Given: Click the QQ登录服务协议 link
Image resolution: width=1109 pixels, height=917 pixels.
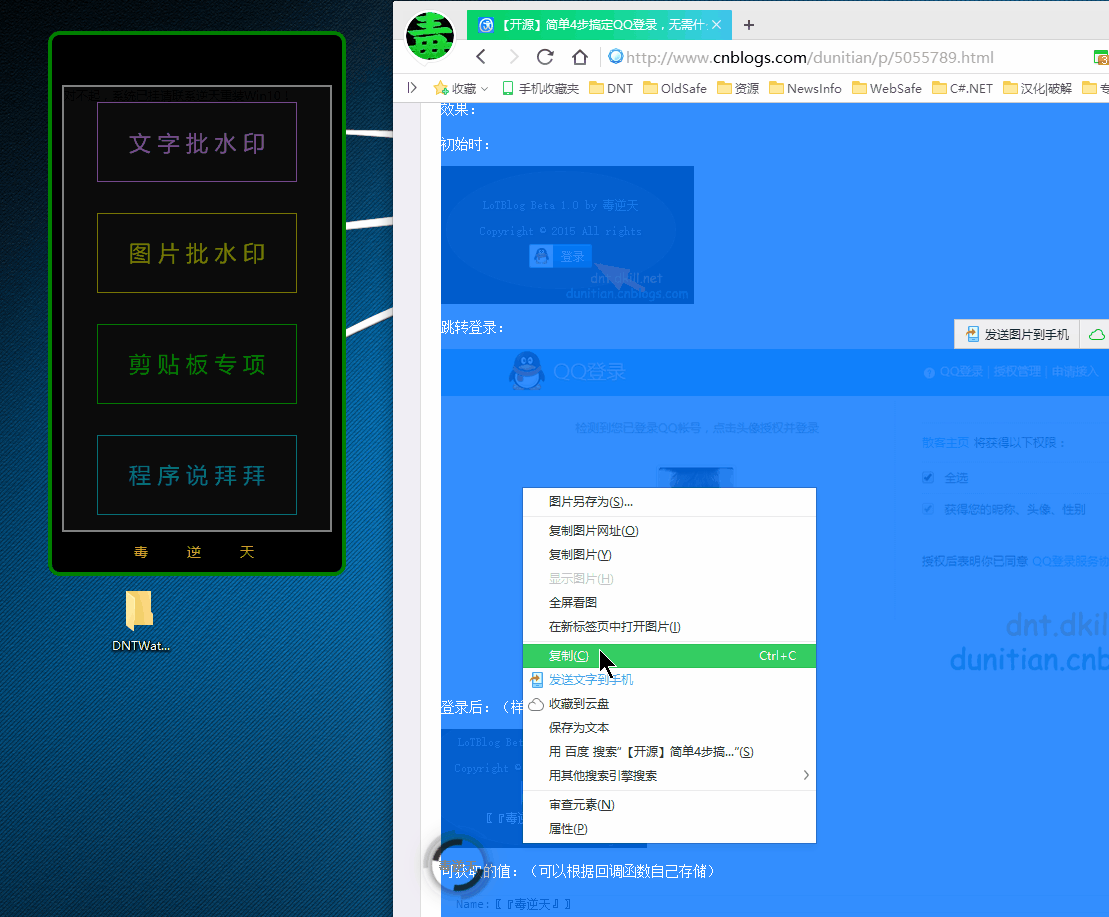Looking at the screenshot, I should [1070, 561].
